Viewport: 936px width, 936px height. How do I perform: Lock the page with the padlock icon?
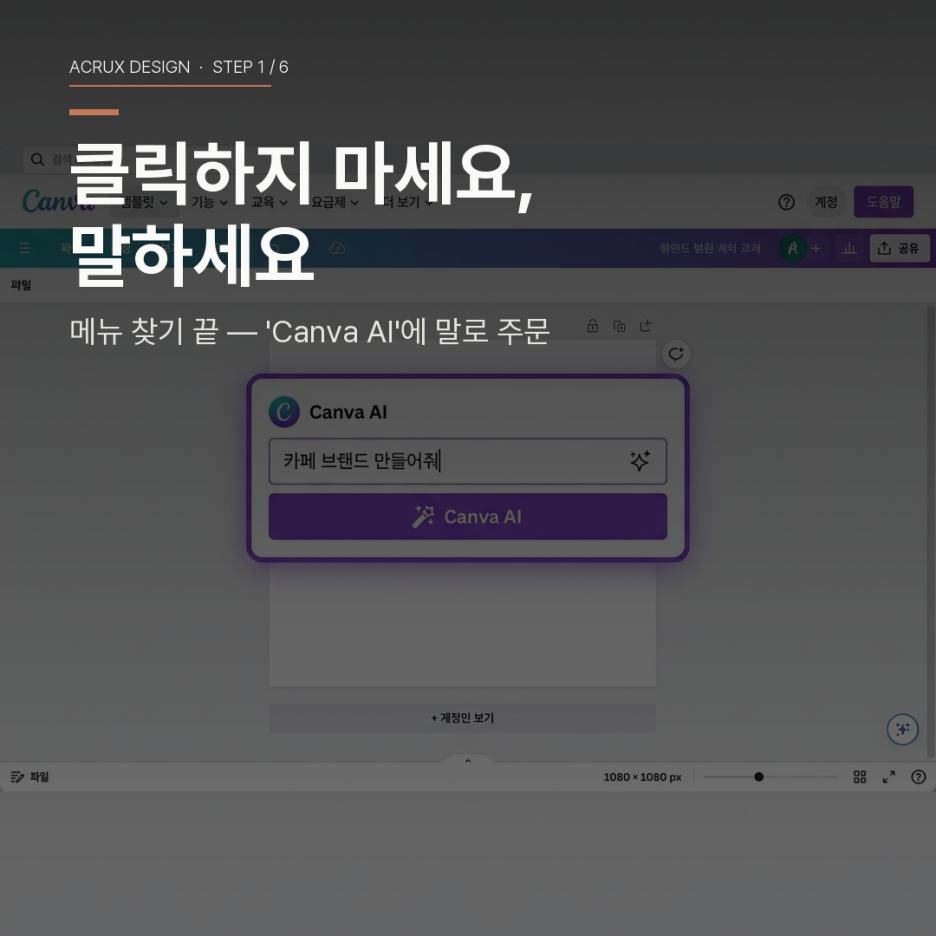tap(592, 326)
